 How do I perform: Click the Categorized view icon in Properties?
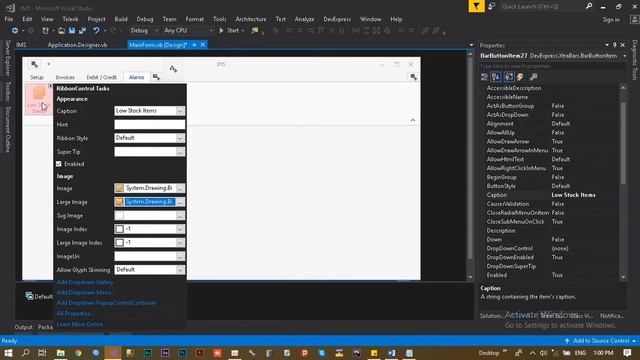[x=484, y=77]
